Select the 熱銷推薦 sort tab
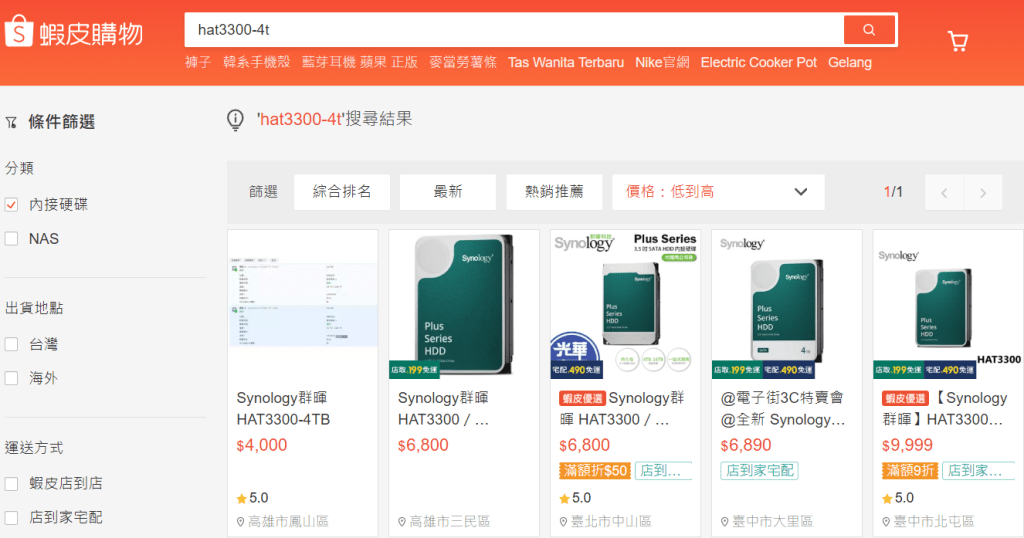The width and height of the screenshot is (1024, 538). click(x=554, y=192)
